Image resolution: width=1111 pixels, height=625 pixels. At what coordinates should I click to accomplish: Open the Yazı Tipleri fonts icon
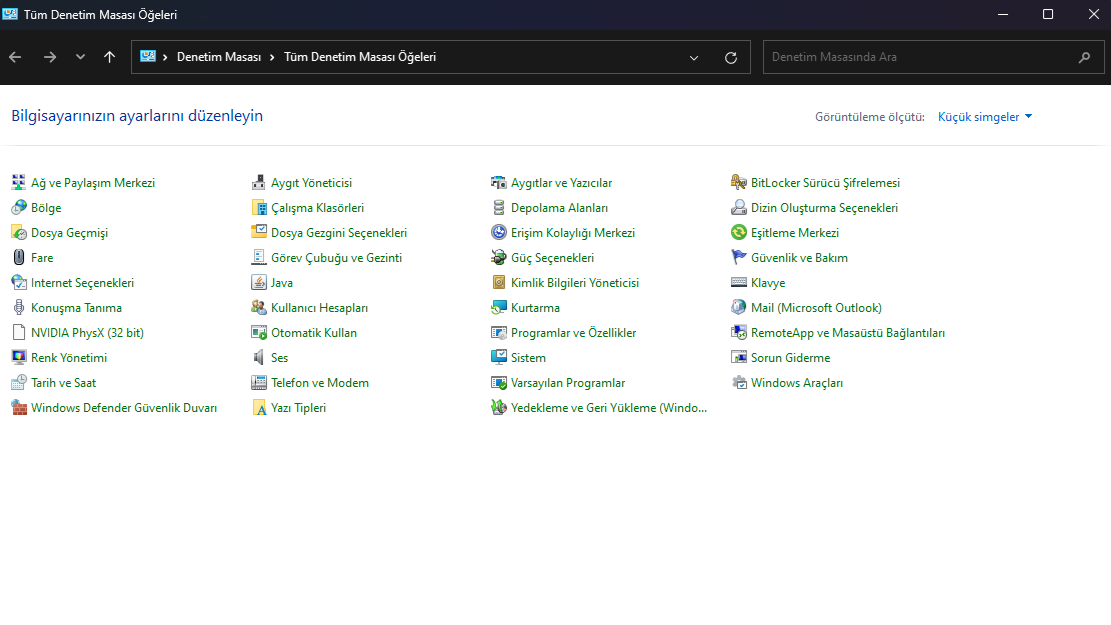pos(259,408)
